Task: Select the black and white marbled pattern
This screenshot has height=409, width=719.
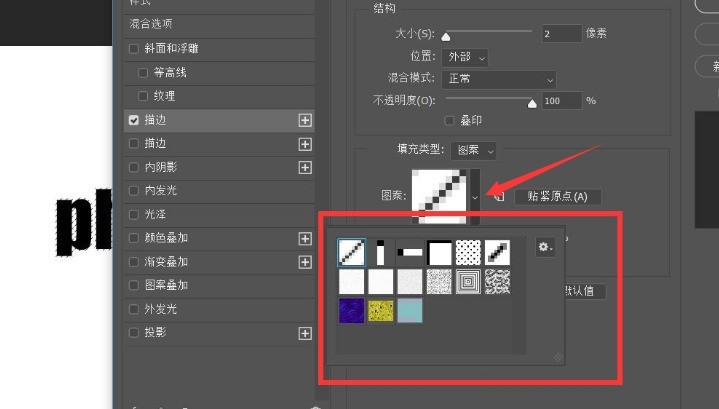Action: (498, 281)
